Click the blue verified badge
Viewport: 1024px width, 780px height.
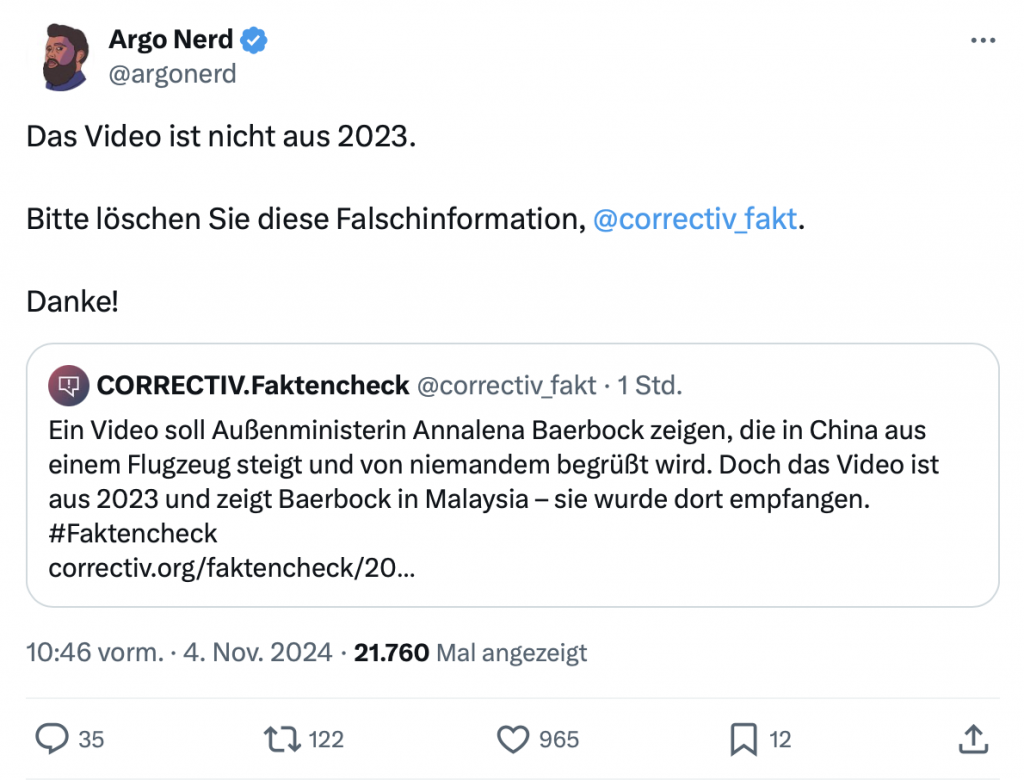click(256, 41)
